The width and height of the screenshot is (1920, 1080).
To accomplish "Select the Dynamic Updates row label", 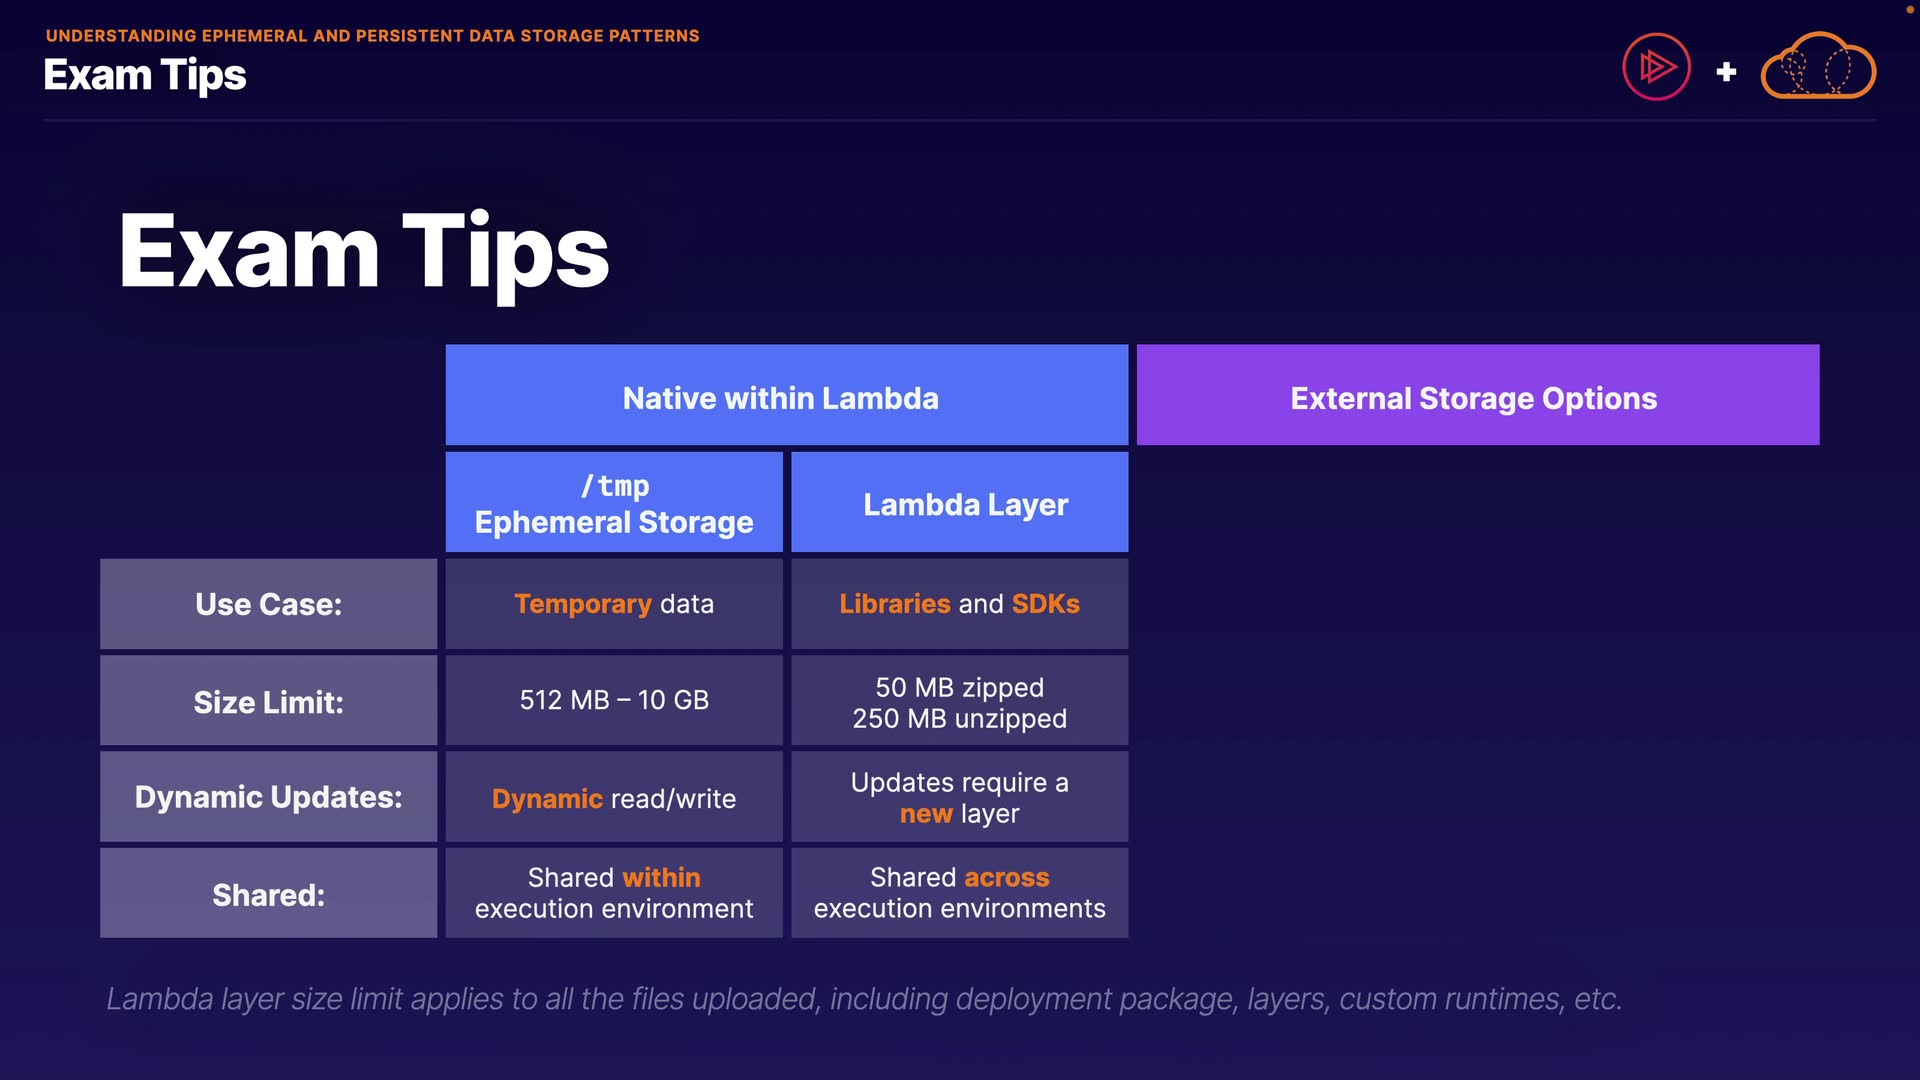I will (x=268, y=797).
